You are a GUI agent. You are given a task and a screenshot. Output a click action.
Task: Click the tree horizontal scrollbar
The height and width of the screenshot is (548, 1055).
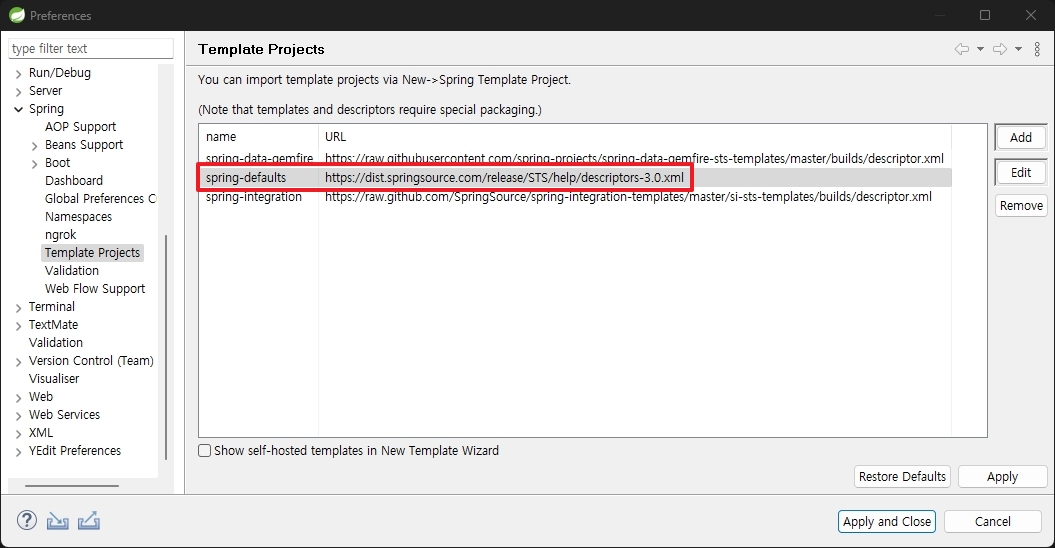pyautogui.click(x=72, y=485)
